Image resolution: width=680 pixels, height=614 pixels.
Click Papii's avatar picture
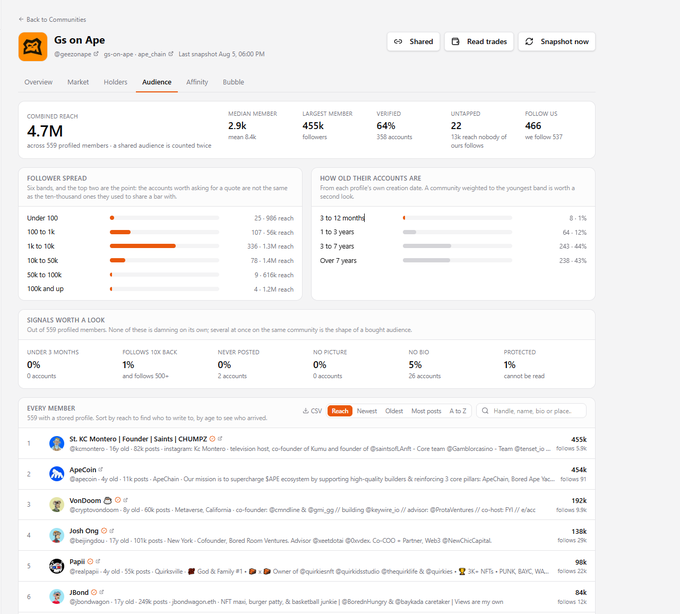pos(56,566)
